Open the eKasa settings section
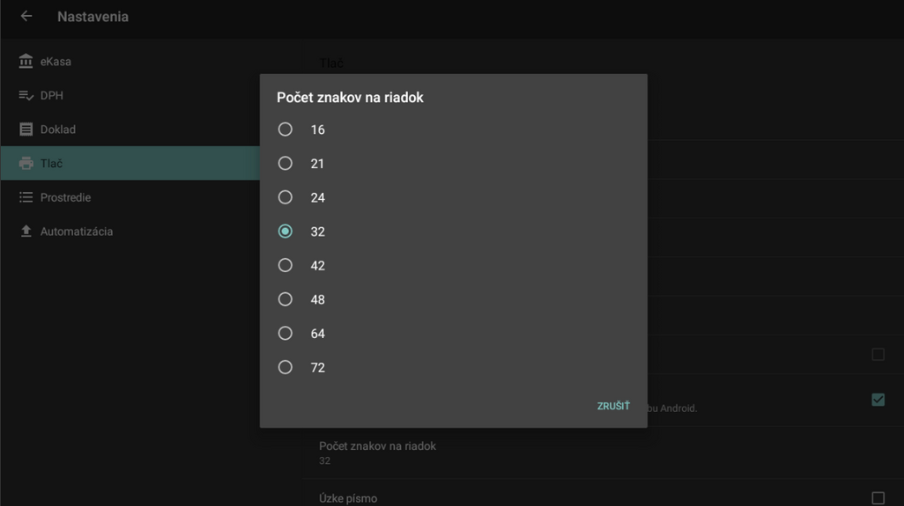904x506 pixels. pos(56,62)
